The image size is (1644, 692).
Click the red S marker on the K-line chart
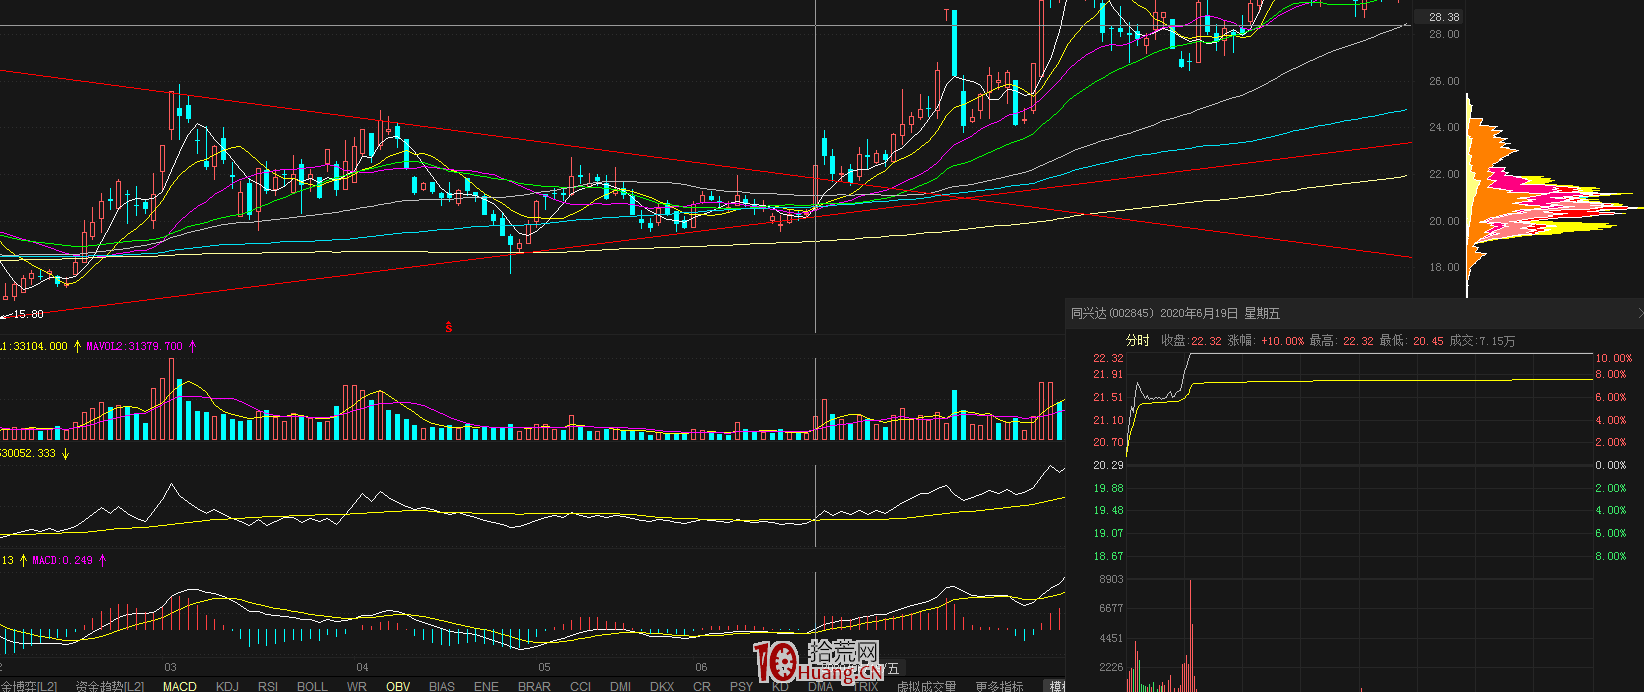tap(449, 327)
